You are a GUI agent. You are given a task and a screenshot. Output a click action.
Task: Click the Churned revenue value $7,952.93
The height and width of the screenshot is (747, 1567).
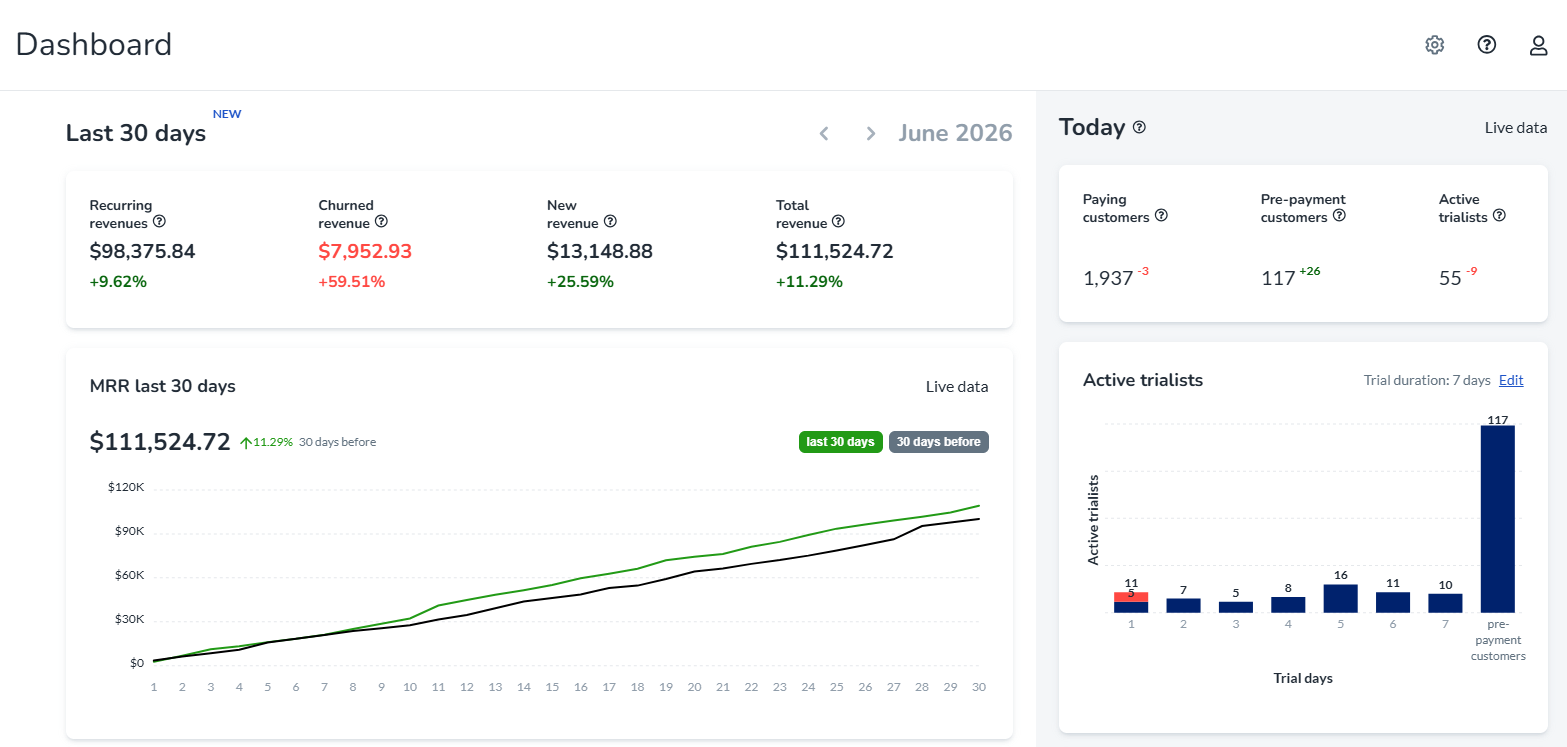[365, 252]
